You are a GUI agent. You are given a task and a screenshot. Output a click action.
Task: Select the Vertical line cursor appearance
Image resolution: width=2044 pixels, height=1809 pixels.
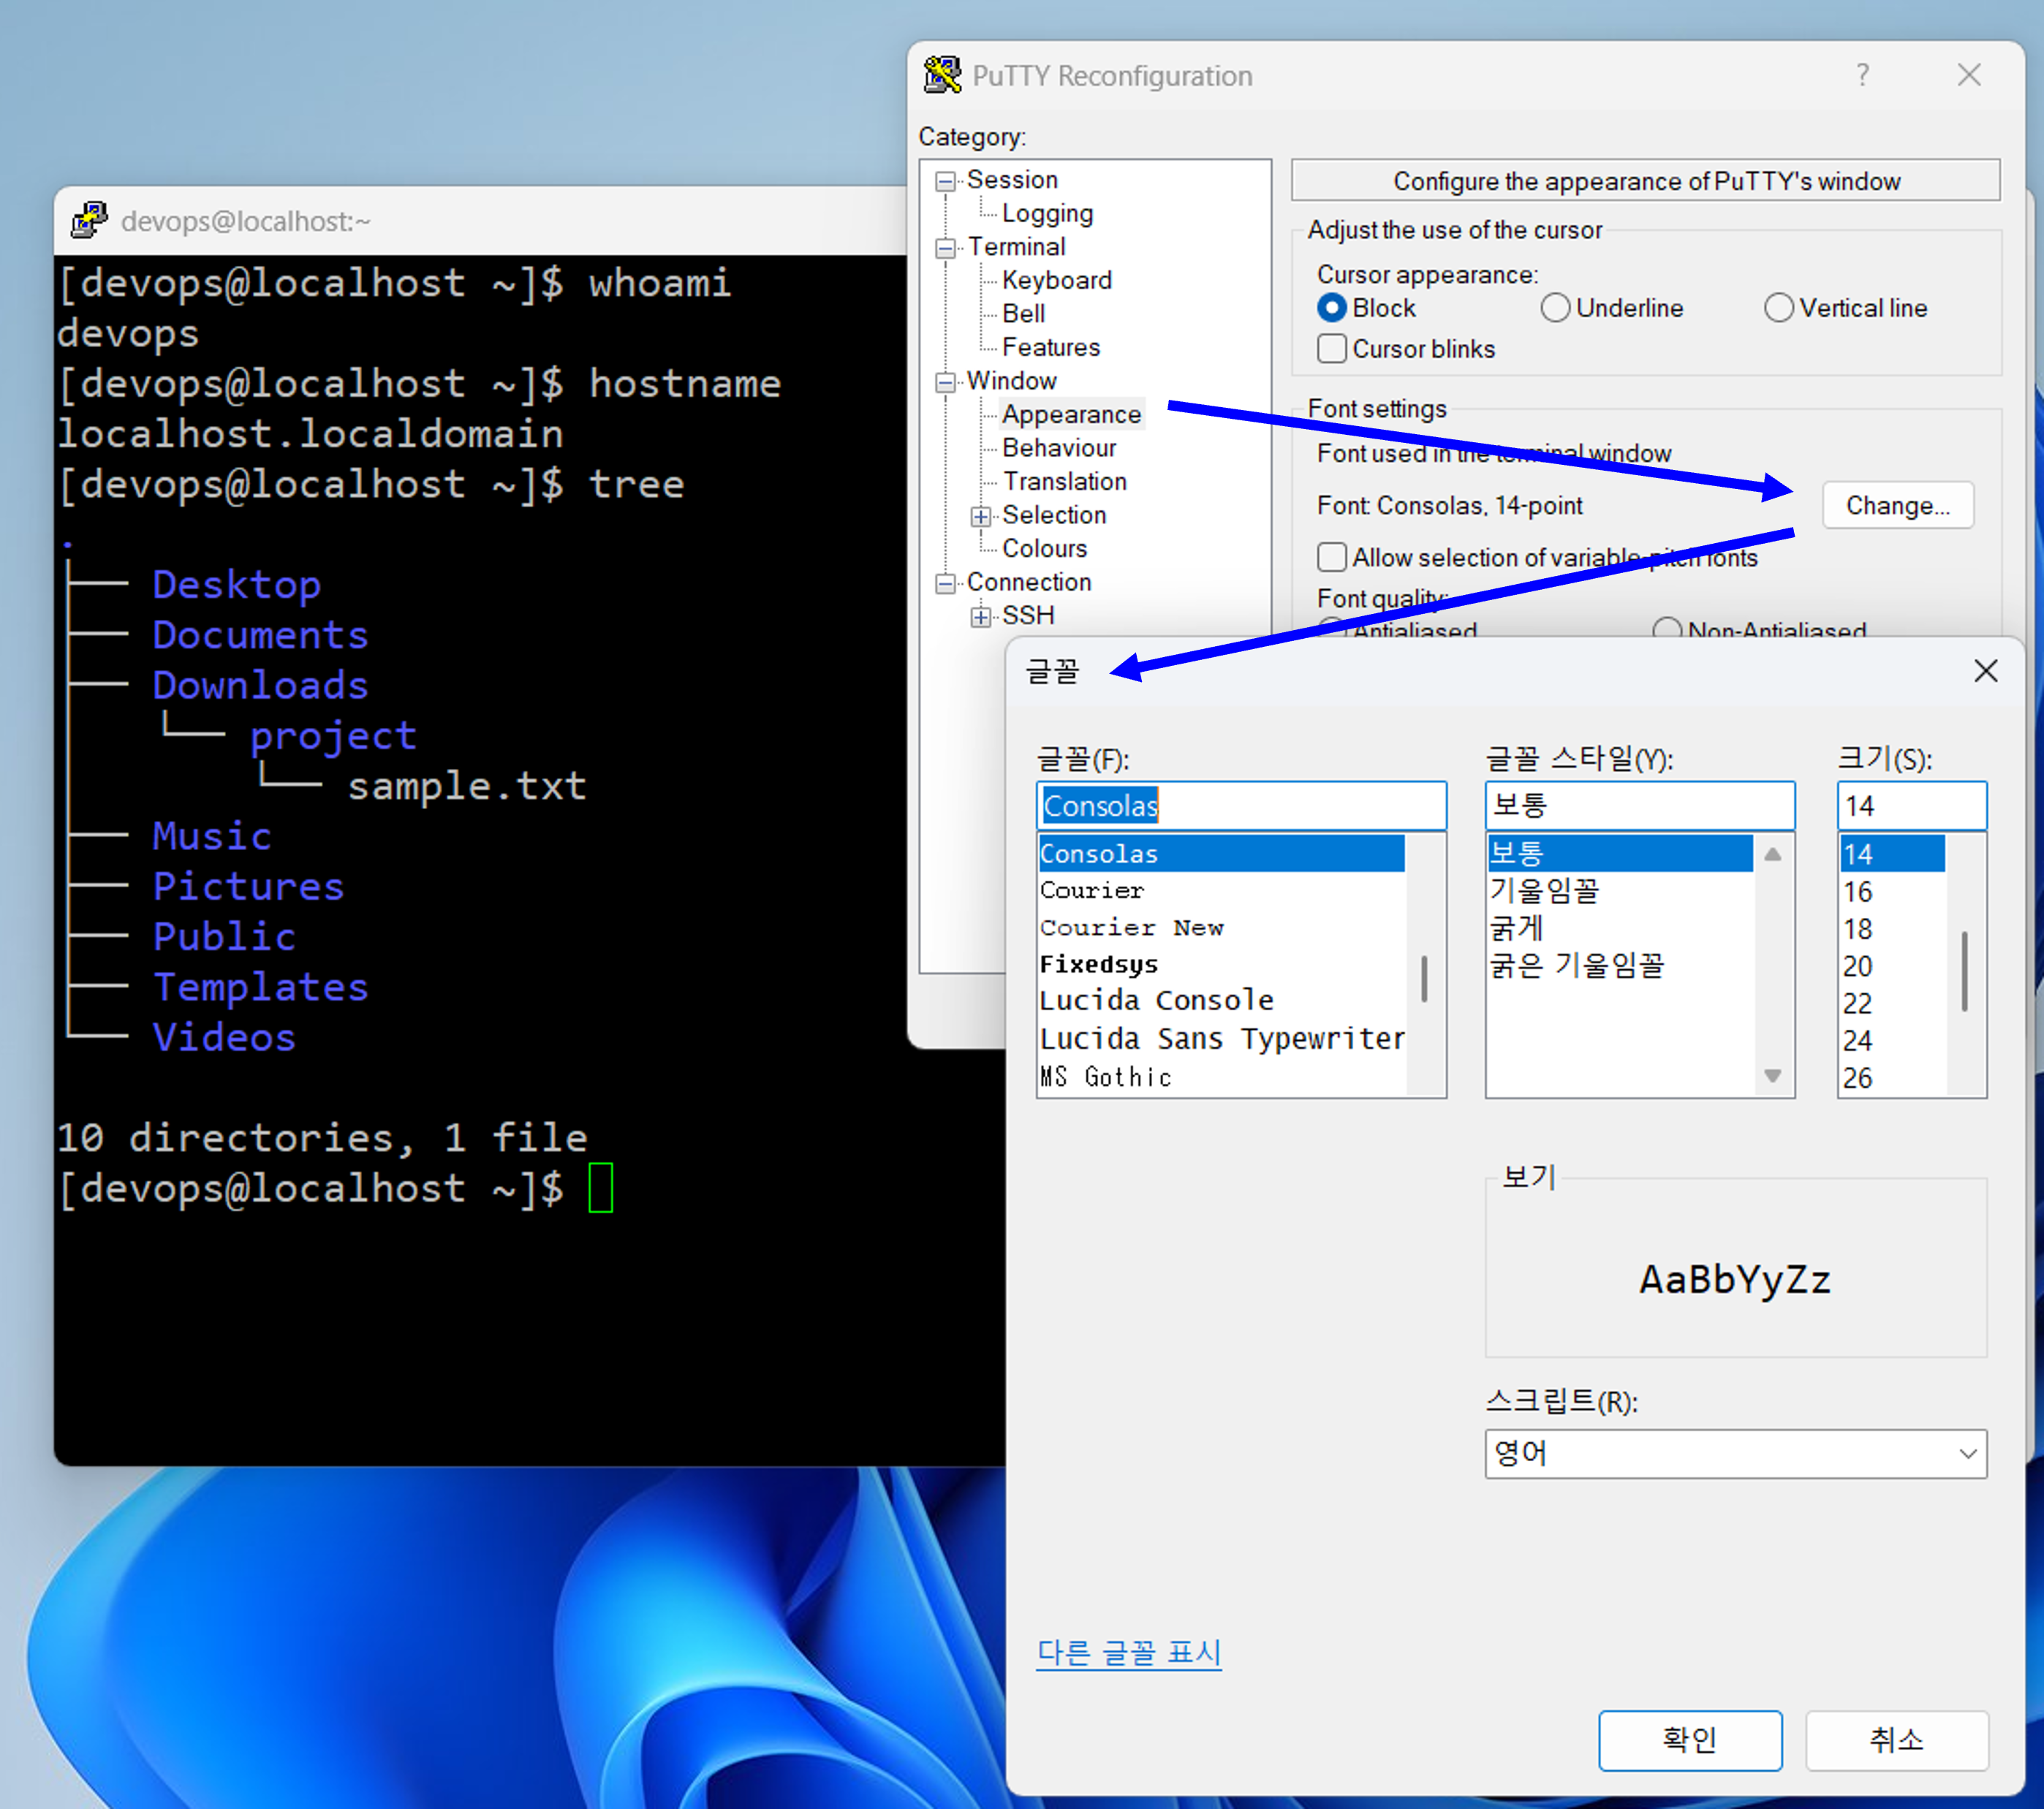[1779, 308]
